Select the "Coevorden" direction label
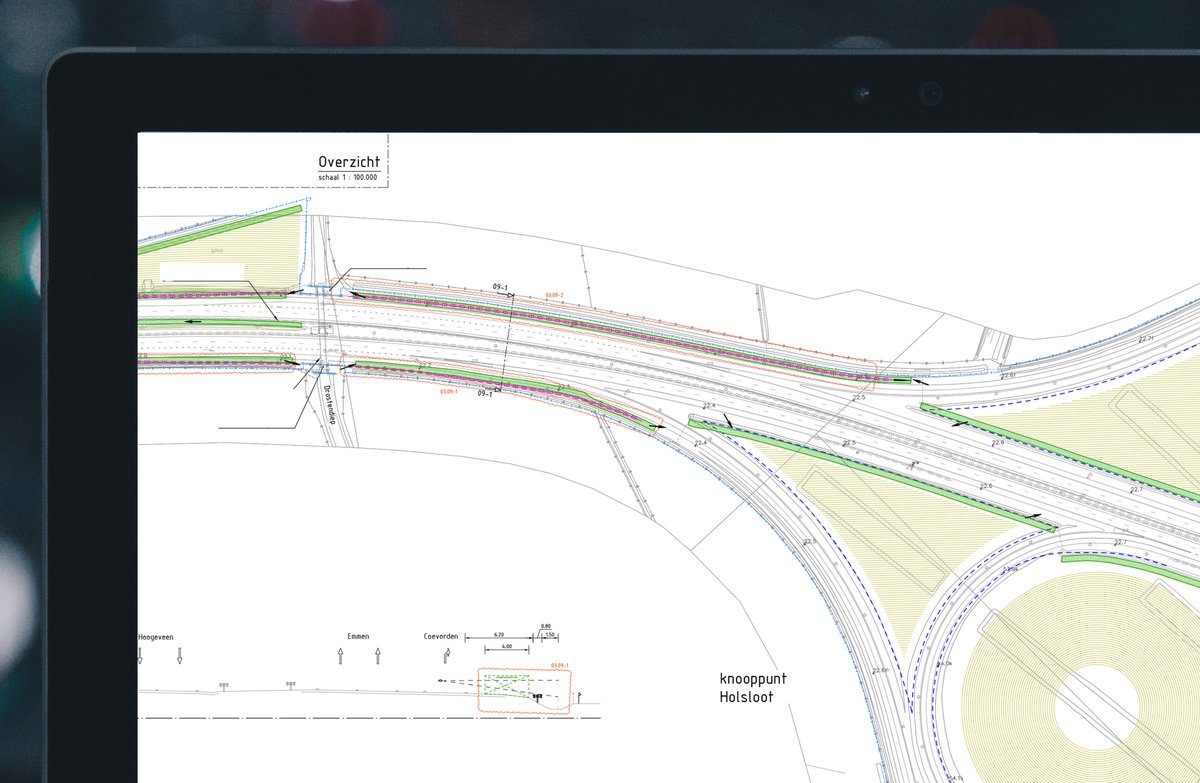1200x783 pixels. pos(441,636)
